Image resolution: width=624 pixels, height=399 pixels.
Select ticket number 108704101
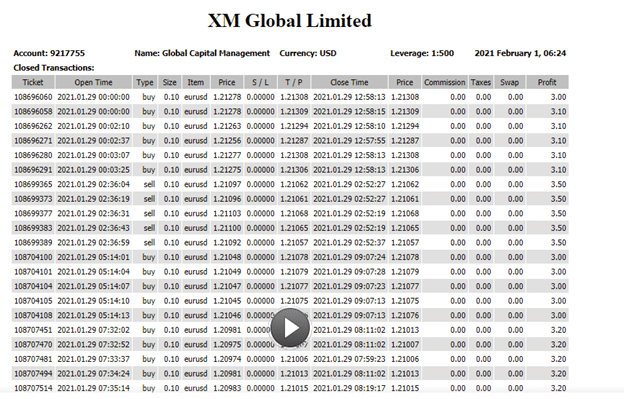pos(33,272)
